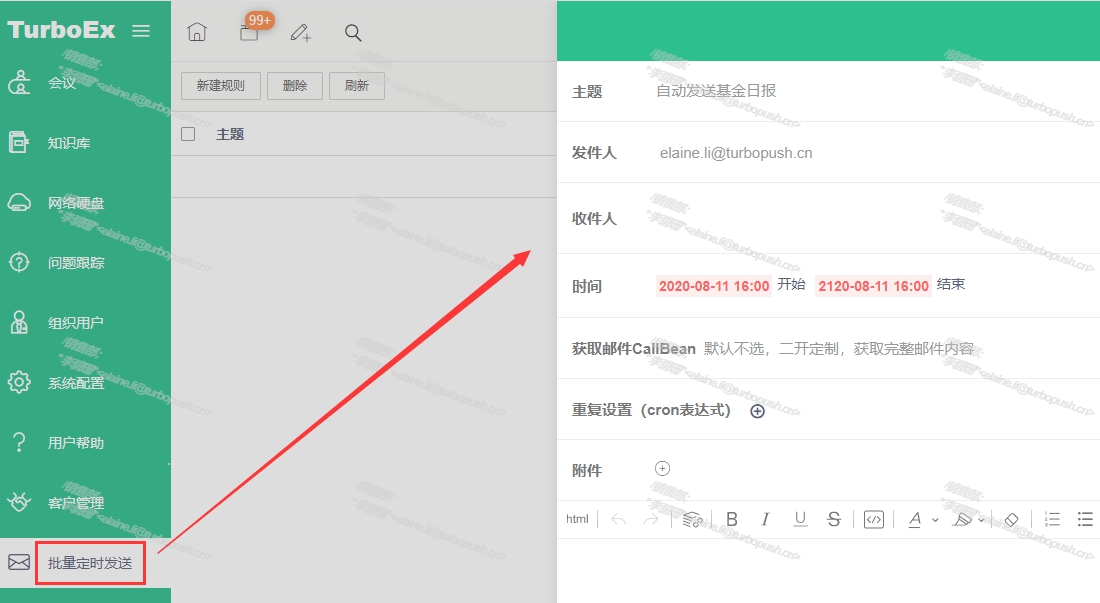
Task: Toggle the html source mode
Action: (x=577, y=519)
